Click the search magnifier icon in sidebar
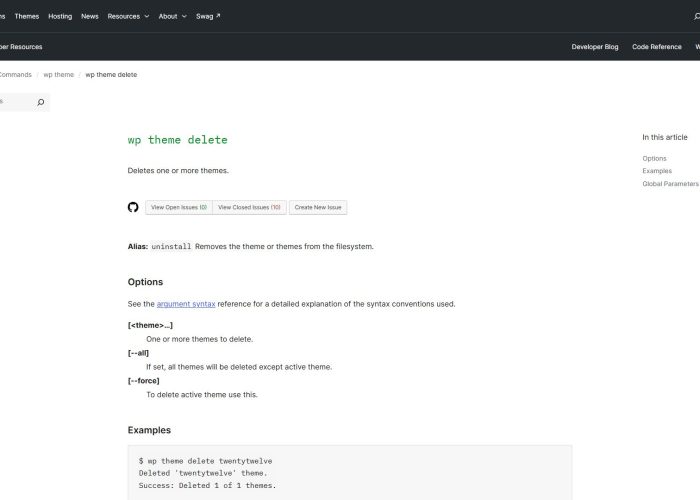Image resolution: width=700 pixels, height=500 pixels. pyautogui.click(x=41, y=102)
